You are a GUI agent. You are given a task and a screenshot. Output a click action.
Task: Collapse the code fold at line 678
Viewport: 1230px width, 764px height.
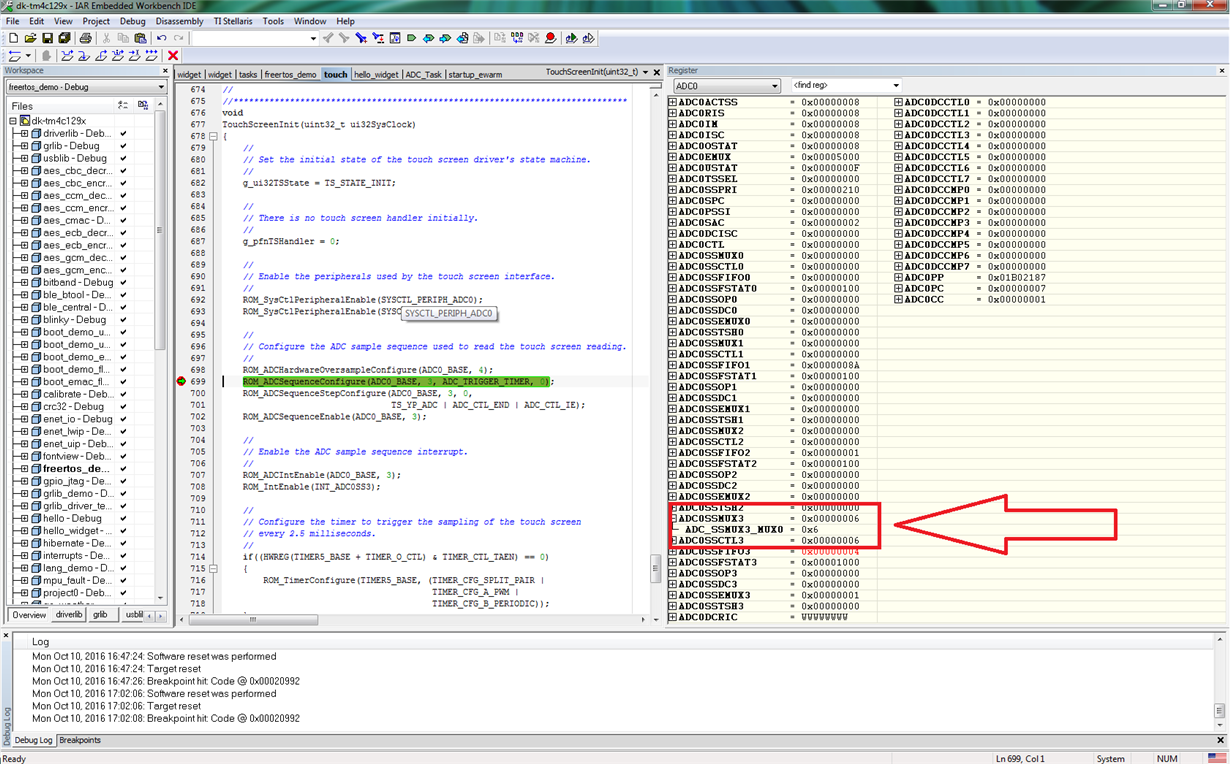point(213,137)
